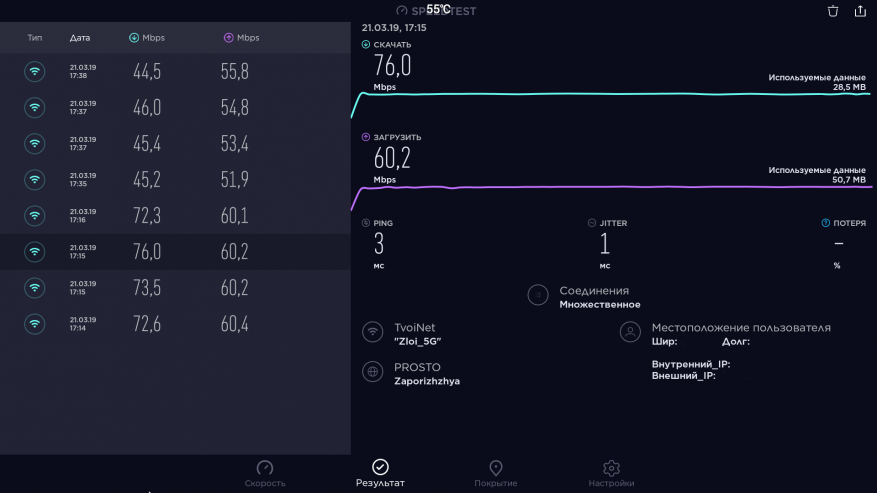
Task: Click the packet loss info icon
Action: point(826,223)
